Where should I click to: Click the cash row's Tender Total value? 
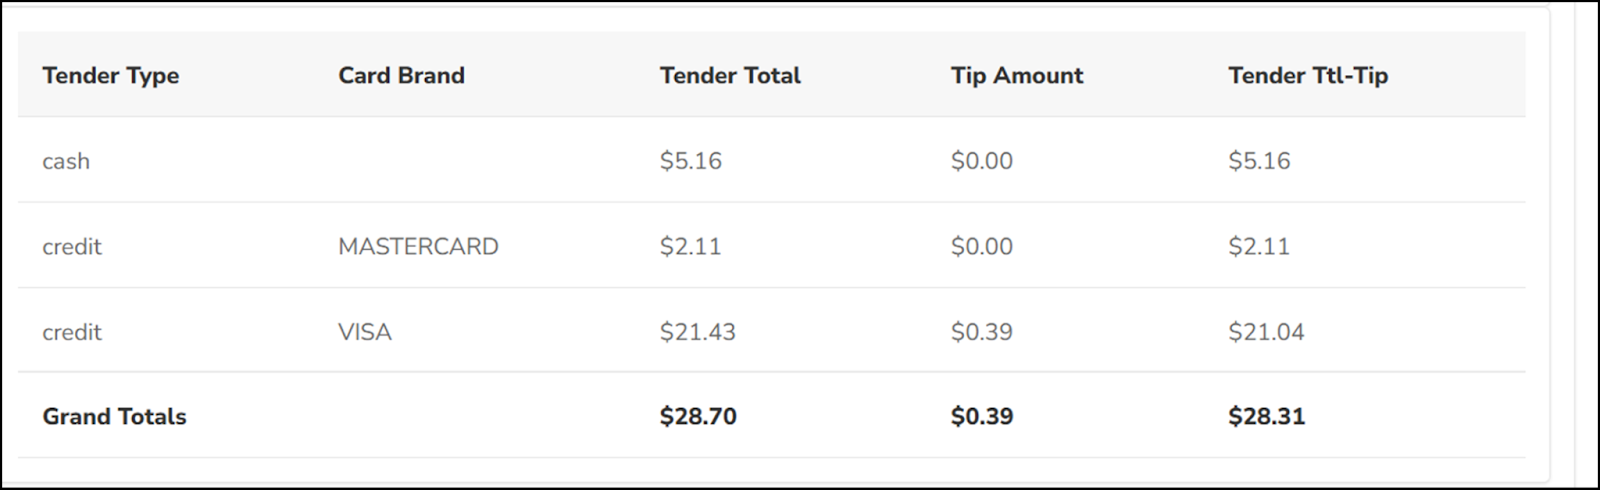pos(690,161)
